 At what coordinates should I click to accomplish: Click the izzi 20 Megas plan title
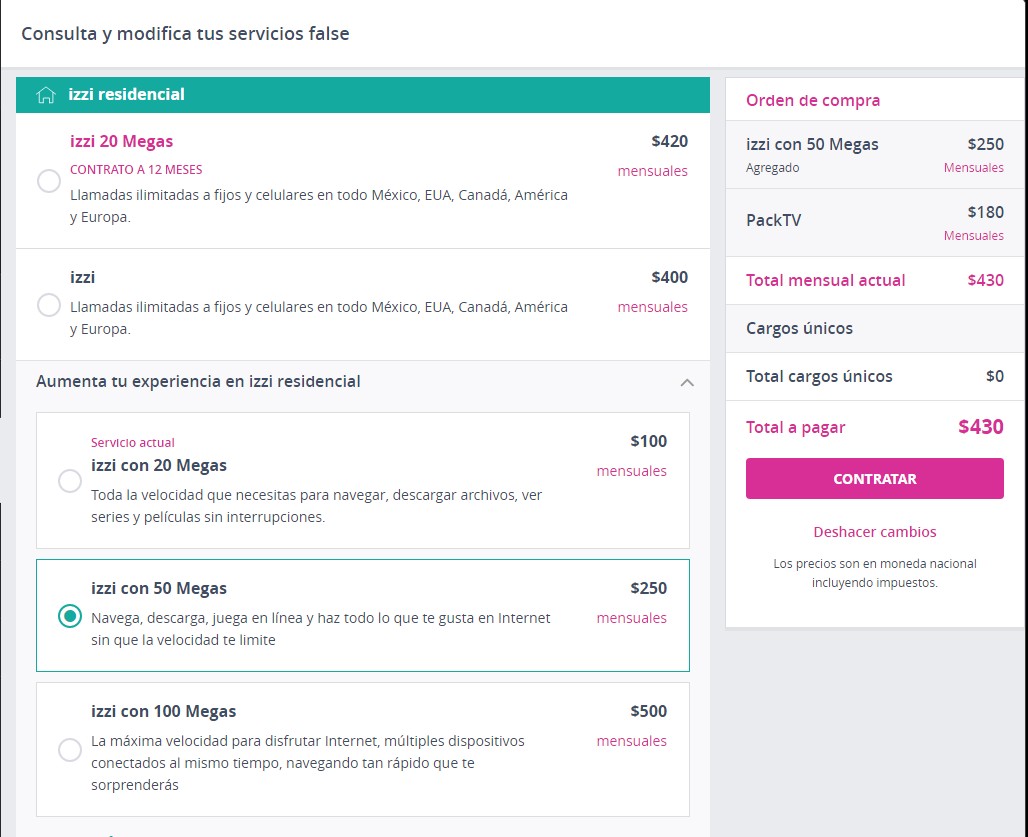pyautogui.click(x=121, y=142)
